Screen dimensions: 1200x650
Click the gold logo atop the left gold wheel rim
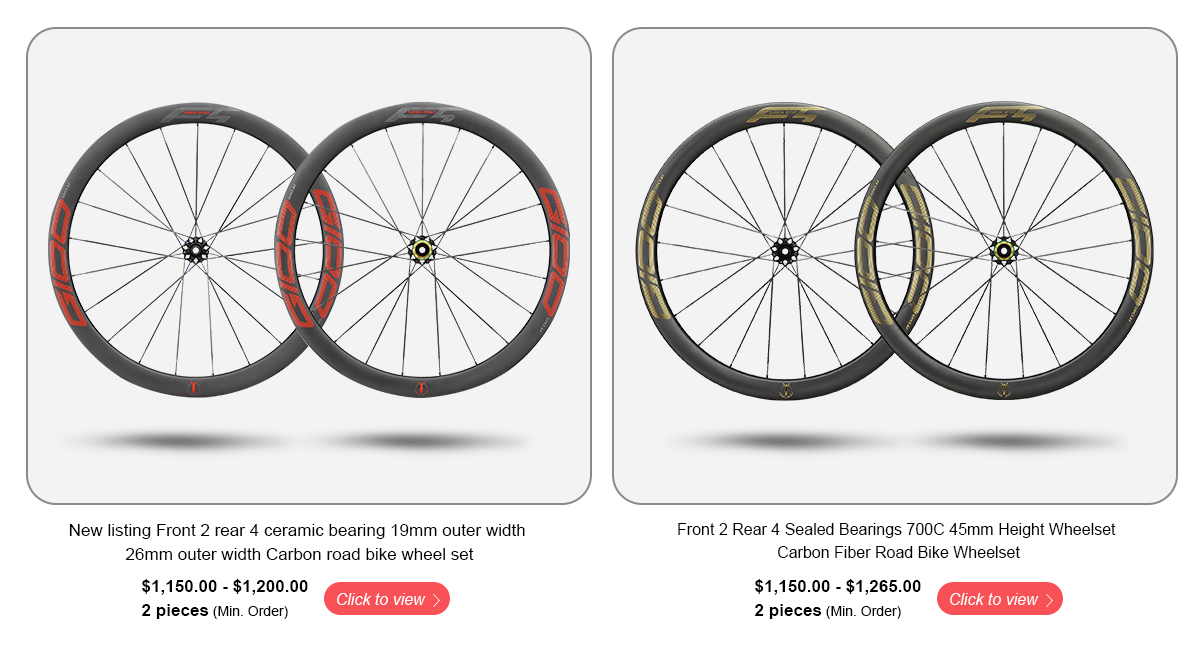coord(787,114)
